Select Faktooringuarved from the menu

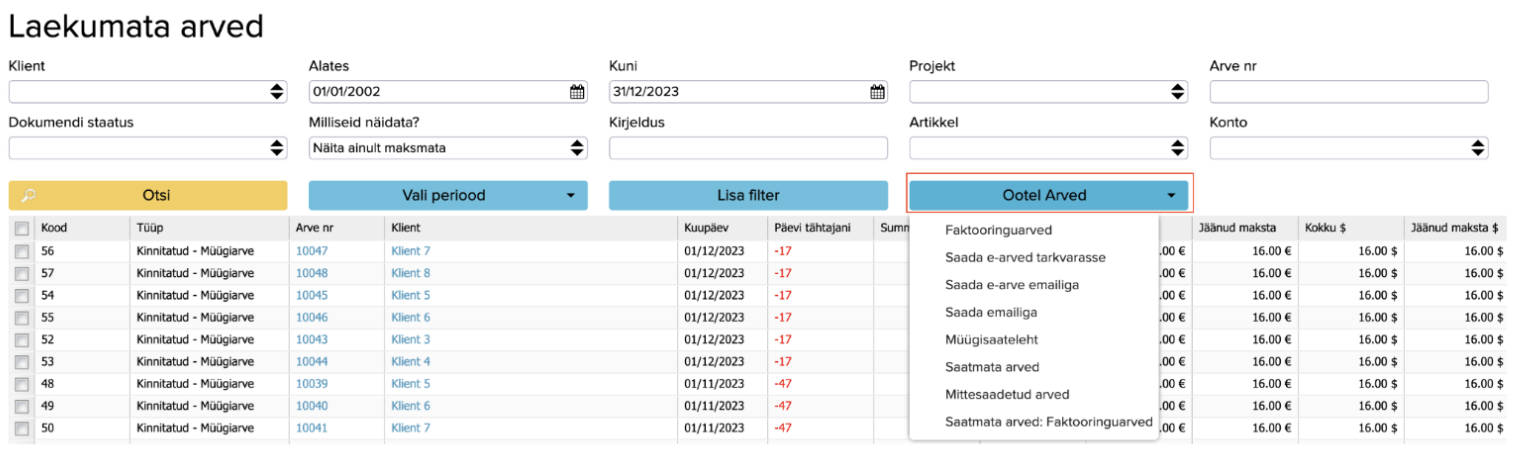tap(998, 230)
